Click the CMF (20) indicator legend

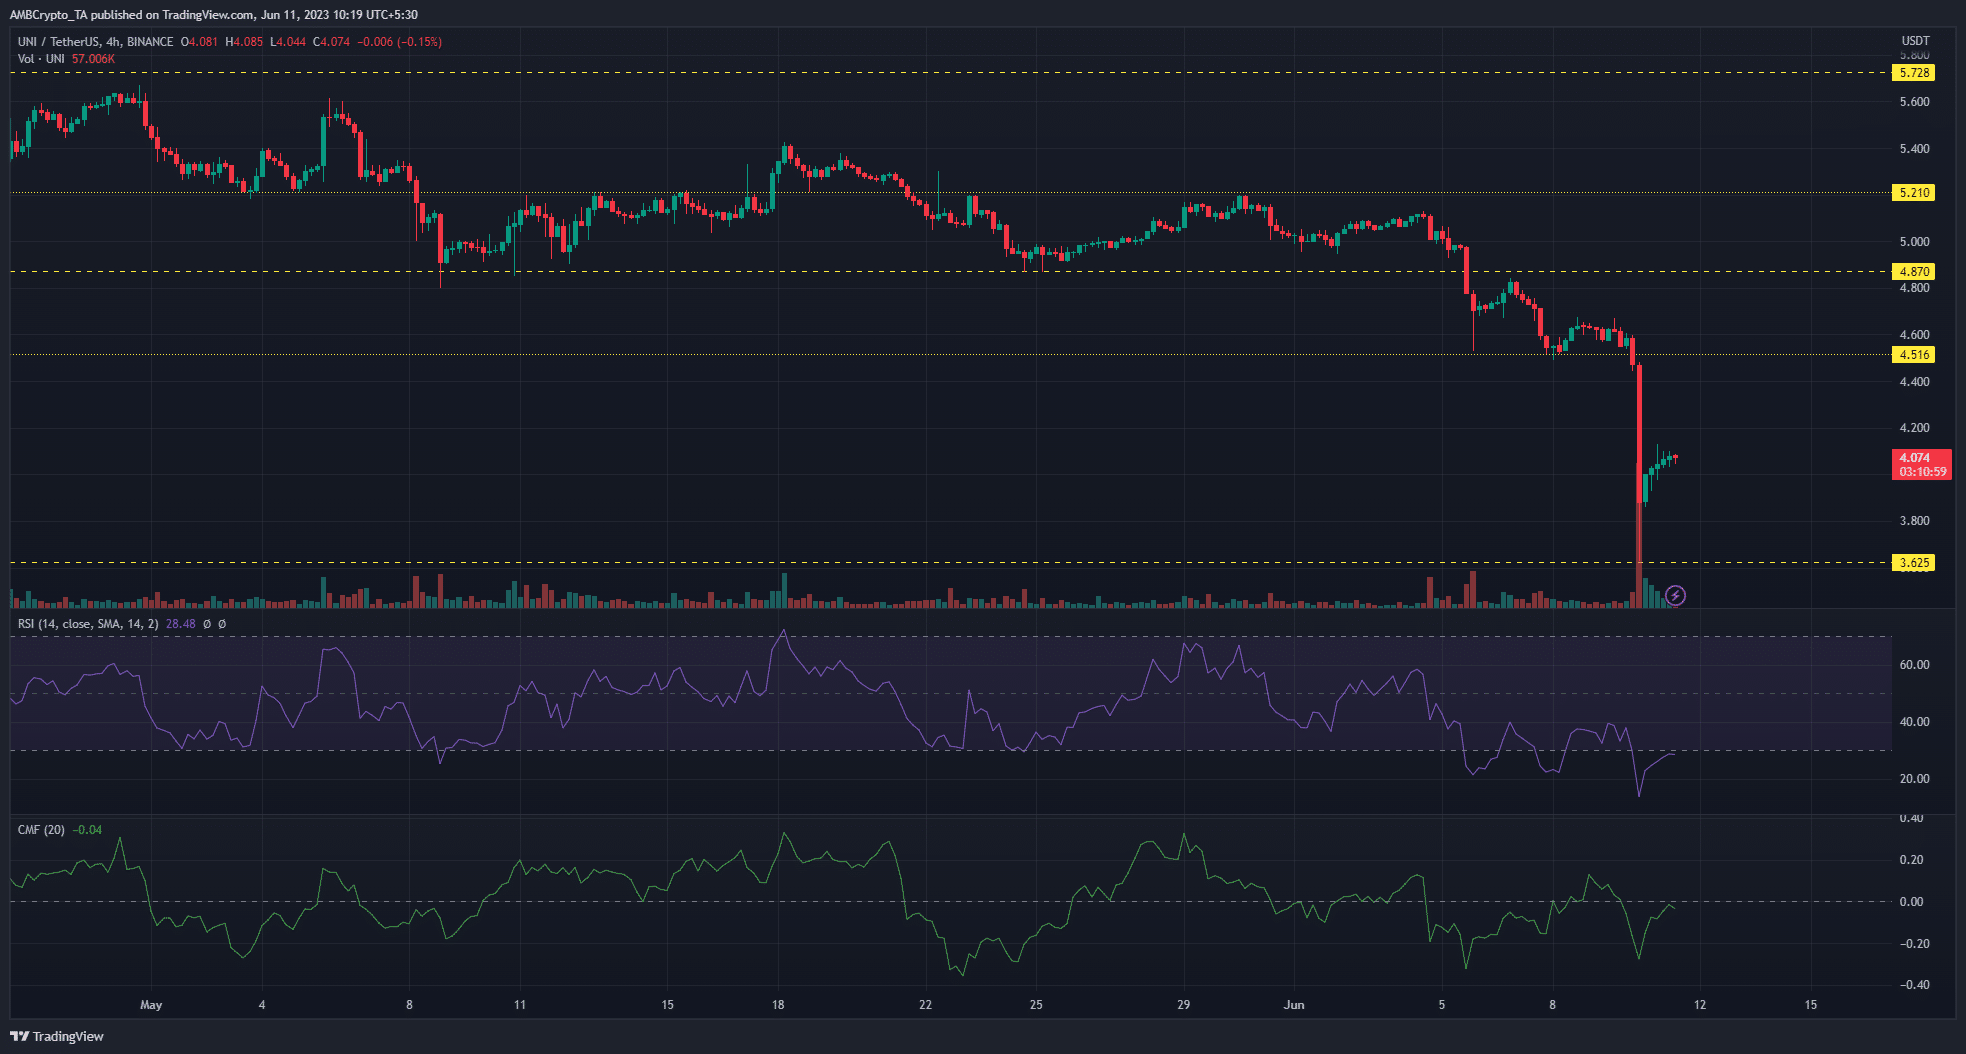point(41,830)
